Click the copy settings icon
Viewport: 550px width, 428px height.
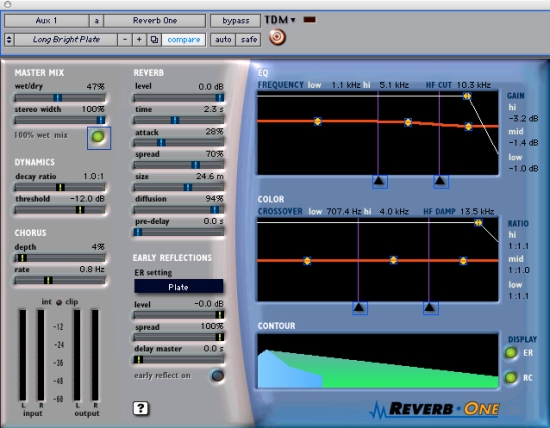coord(154,39)
